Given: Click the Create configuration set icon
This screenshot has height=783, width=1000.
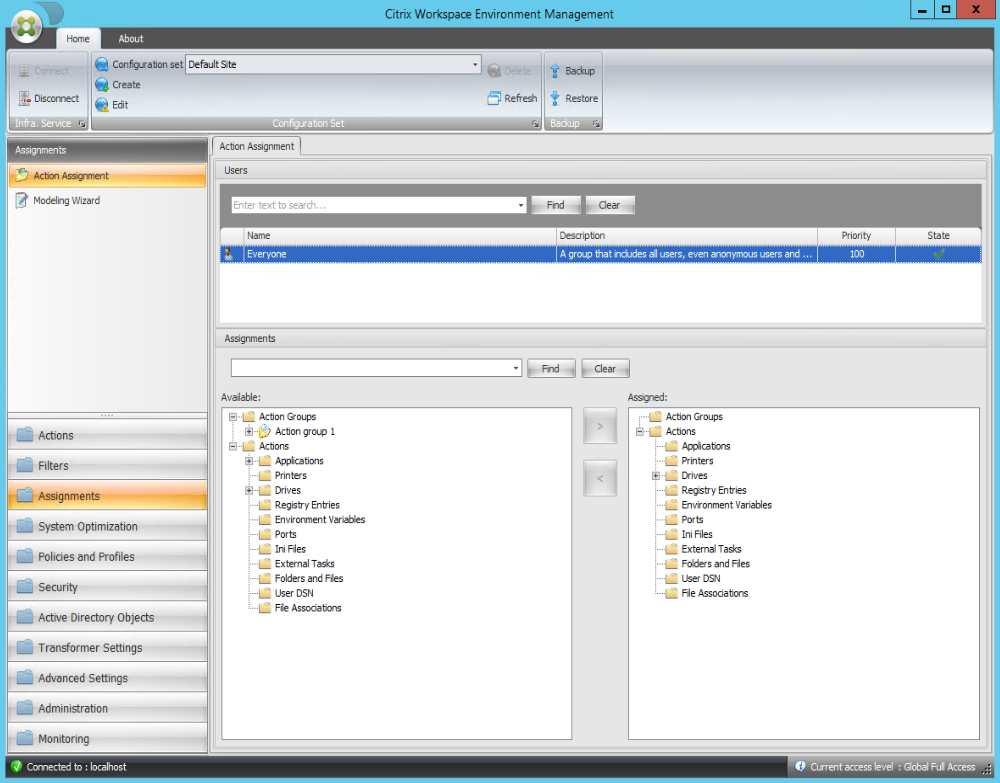Looking at the screenshot, I should coord(102,85).
